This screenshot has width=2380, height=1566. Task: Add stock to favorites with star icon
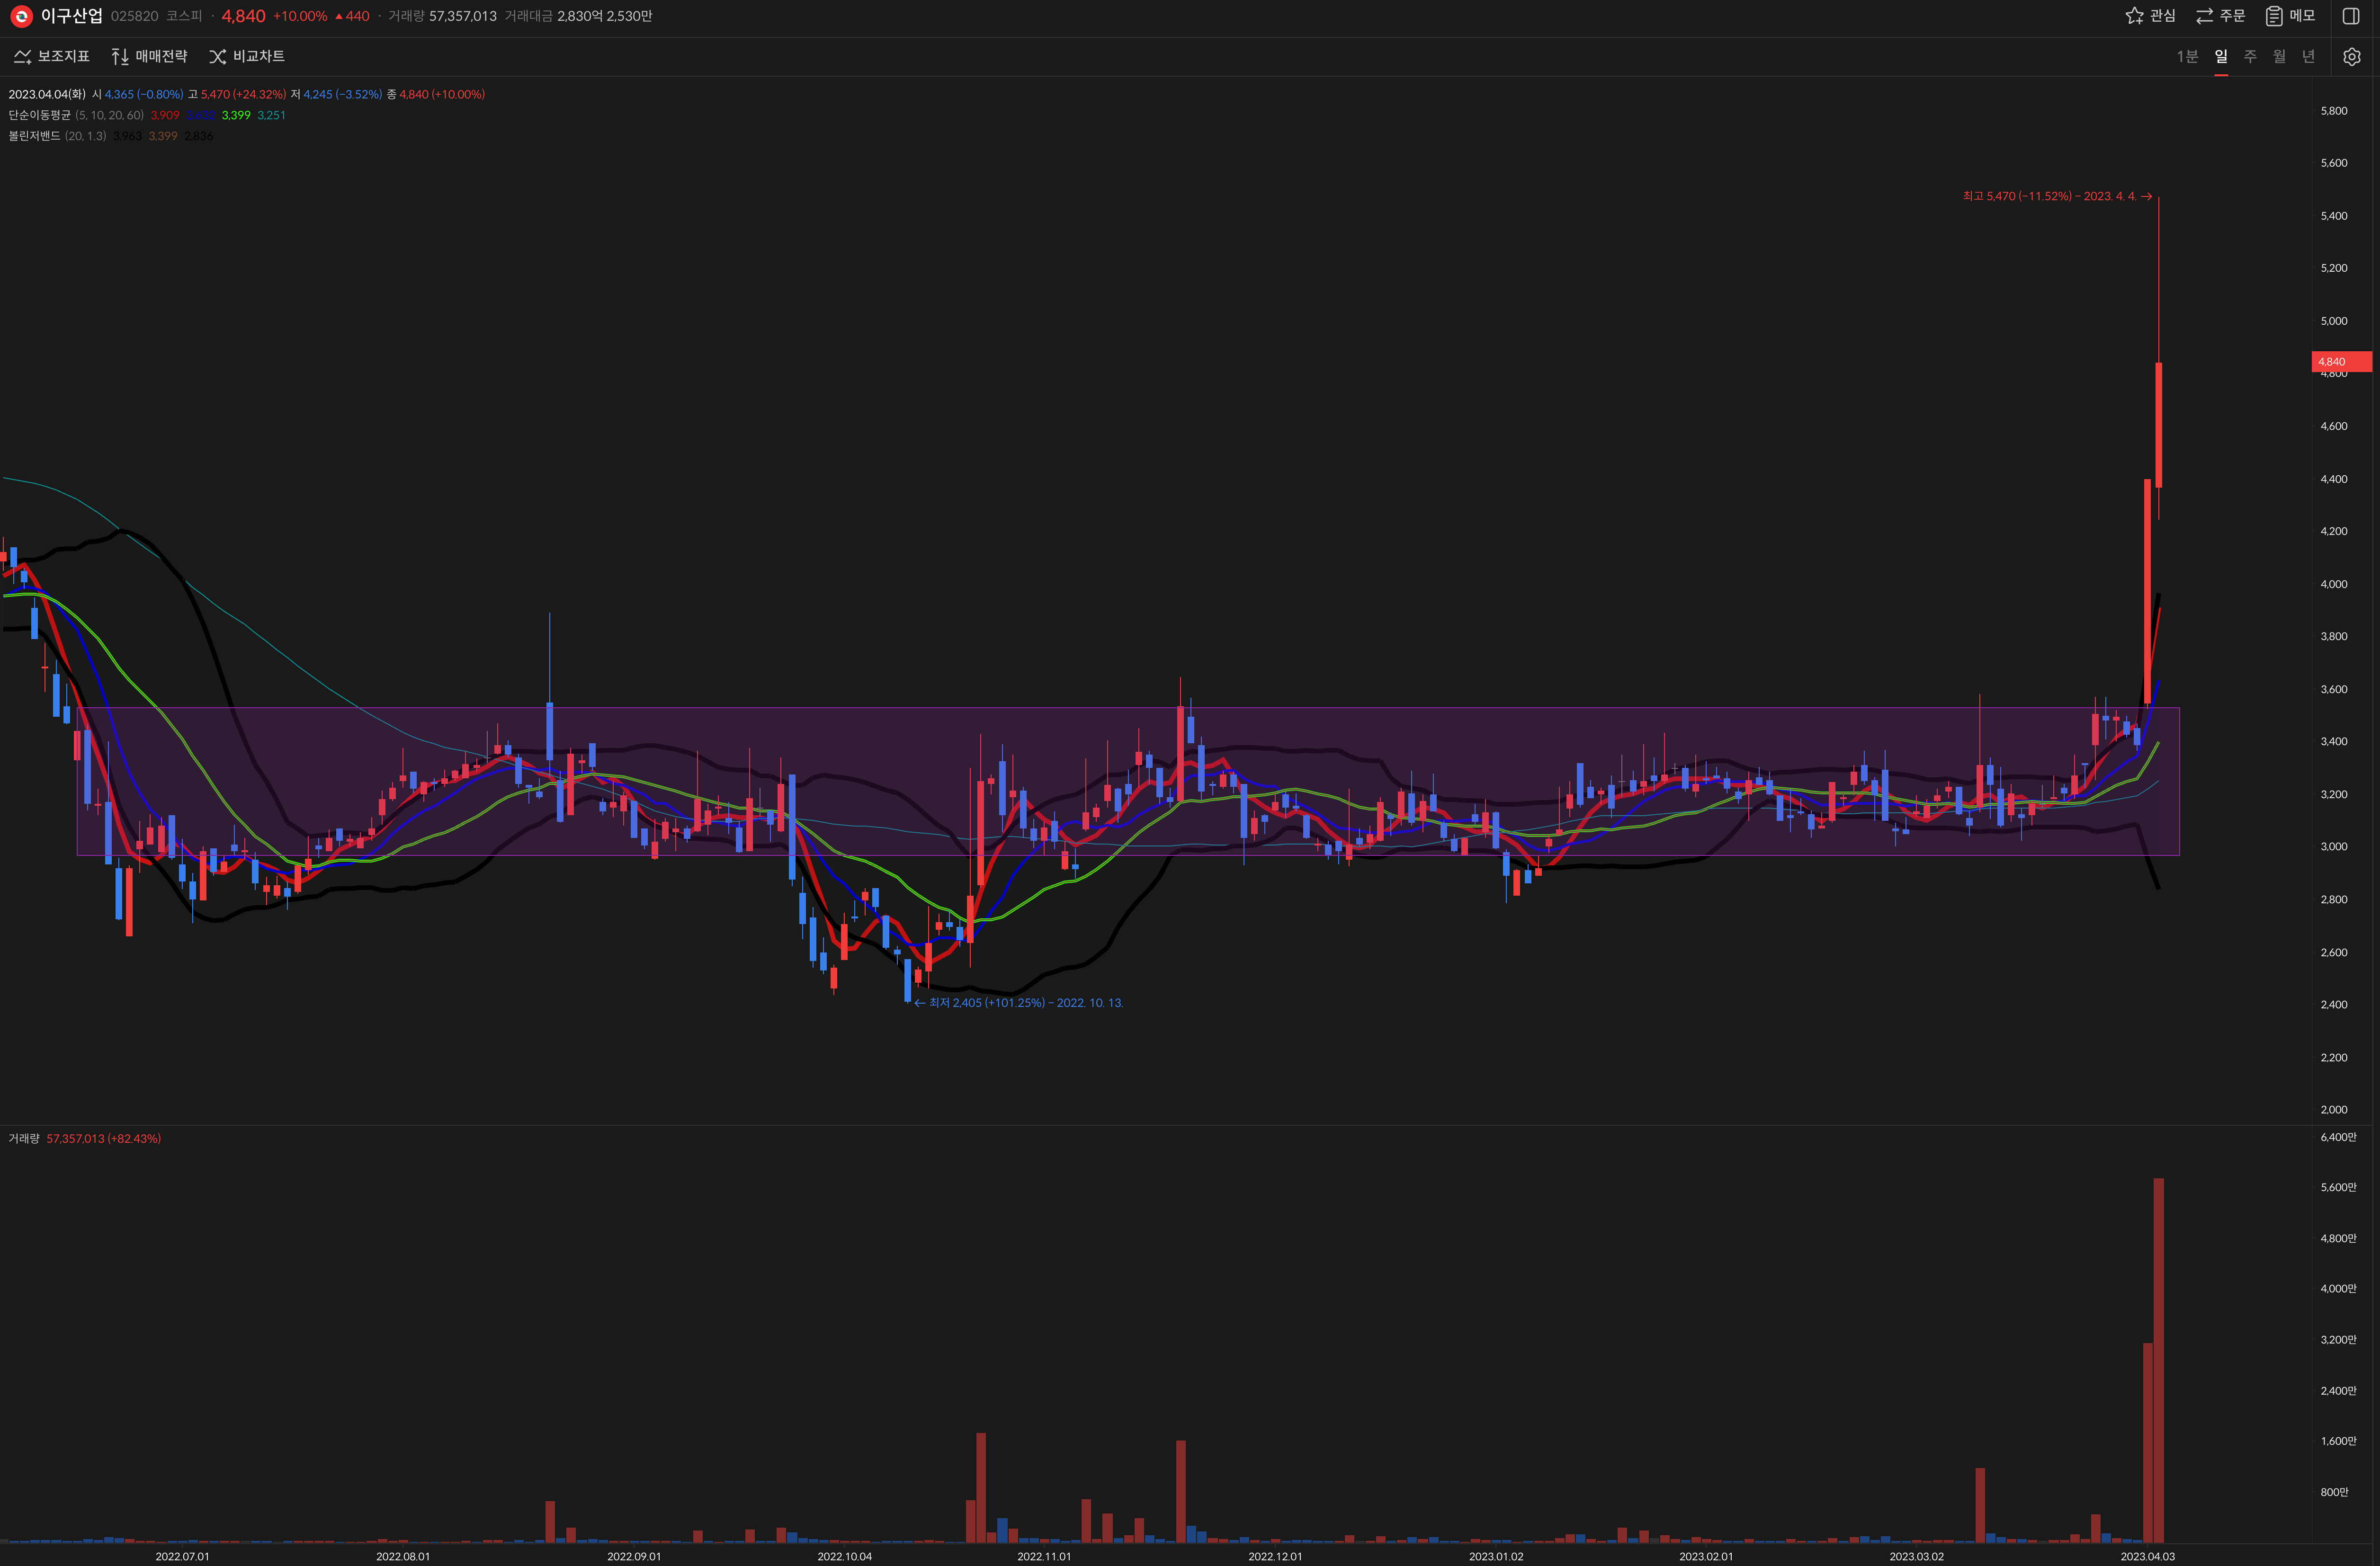[x=2151, y=16]
